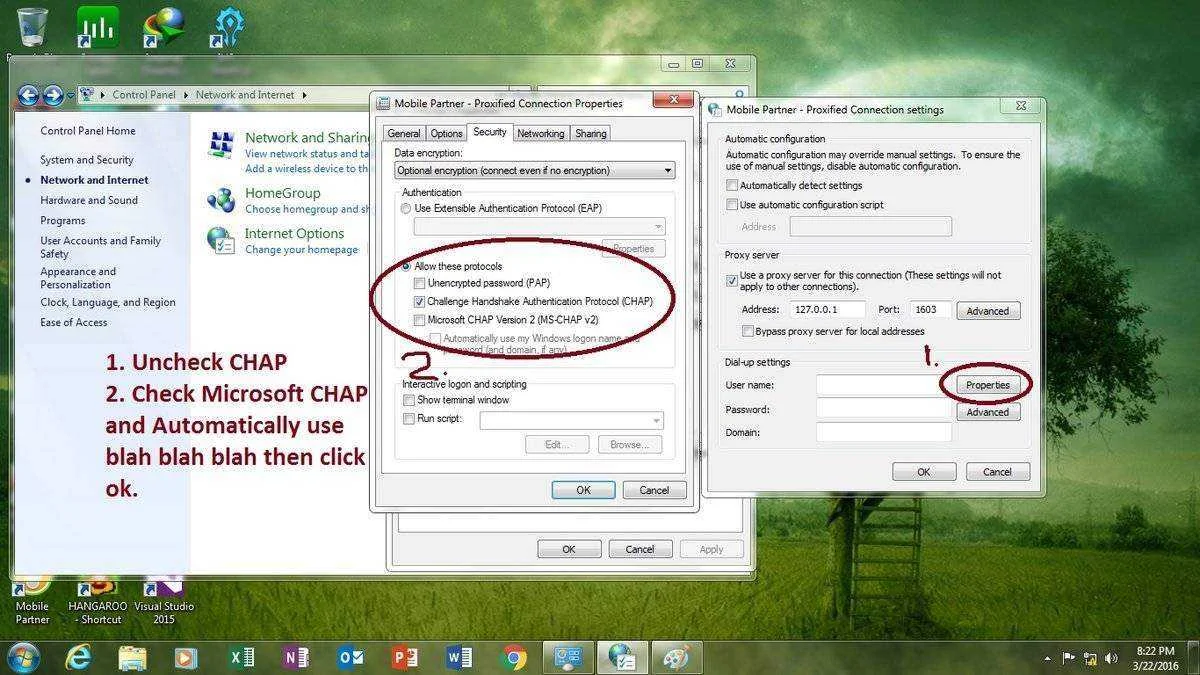
Task: Enable the Run script checkbox
Action: (x=408, y=419)
